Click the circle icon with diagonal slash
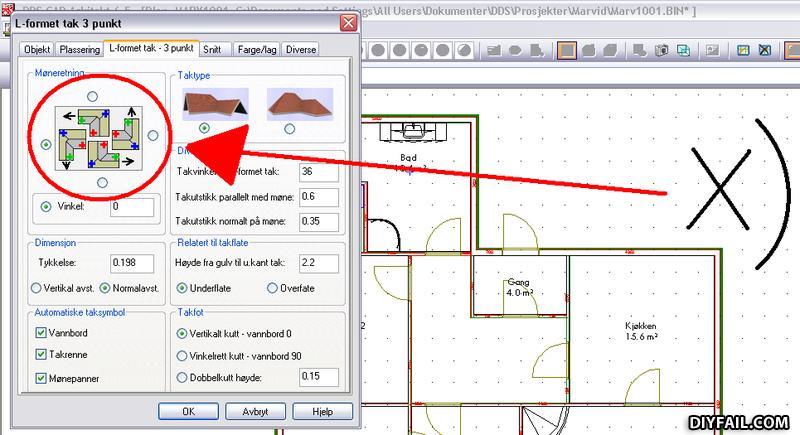800x435 pixels. [464, 50]
